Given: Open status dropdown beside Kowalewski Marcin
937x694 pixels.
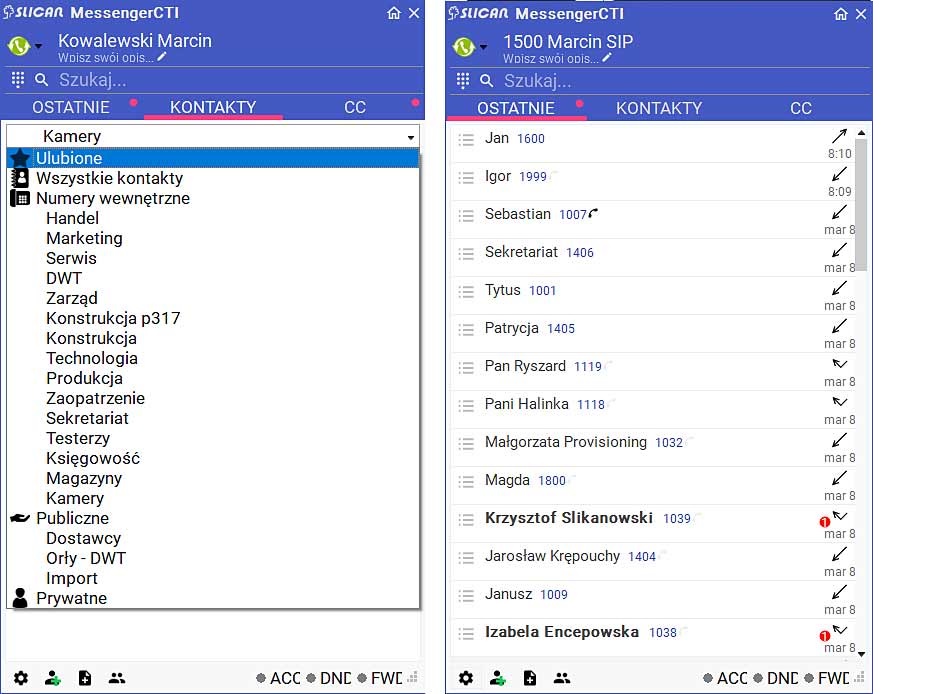Looking at the screenshot, I should pos(38,46).
